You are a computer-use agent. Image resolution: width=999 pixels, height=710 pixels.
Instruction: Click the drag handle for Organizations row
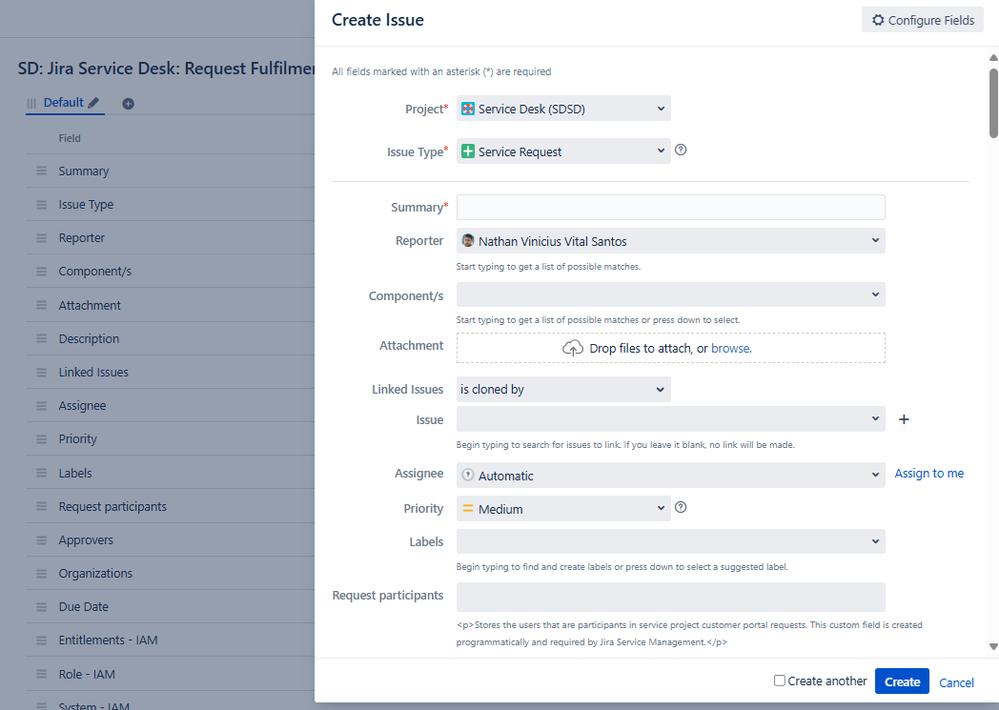41,574
